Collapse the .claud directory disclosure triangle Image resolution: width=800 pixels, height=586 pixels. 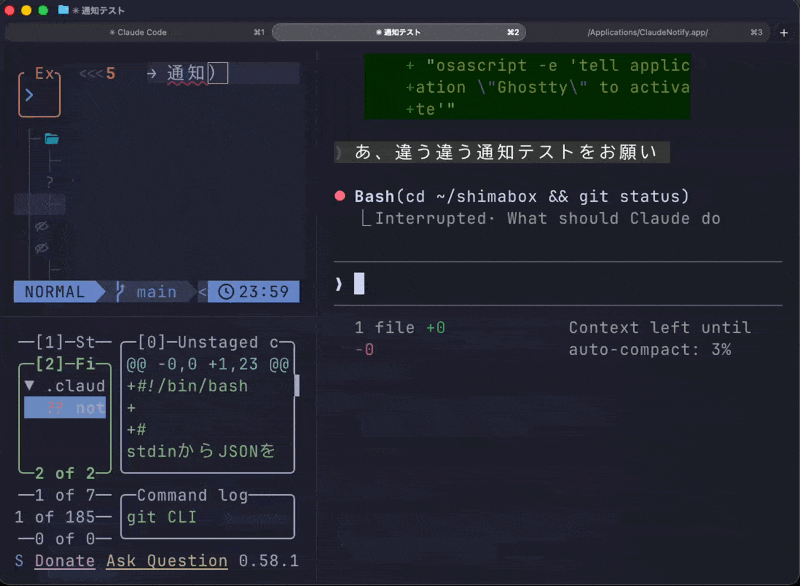coord(28,386)
